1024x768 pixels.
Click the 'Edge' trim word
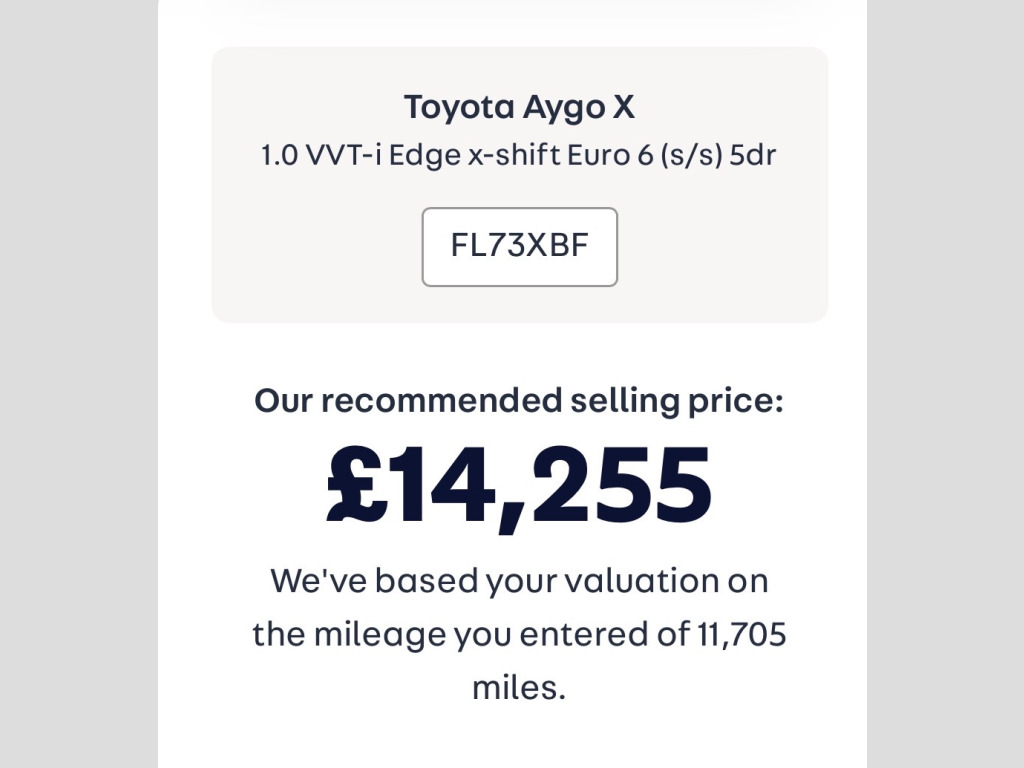421,156
